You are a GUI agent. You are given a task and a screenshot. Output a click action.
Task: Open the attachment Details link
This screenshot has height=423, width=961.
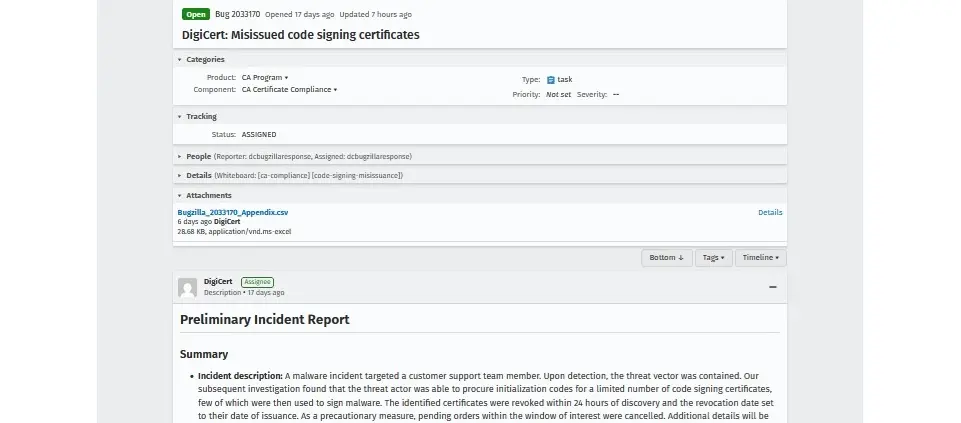click(770, 212)
